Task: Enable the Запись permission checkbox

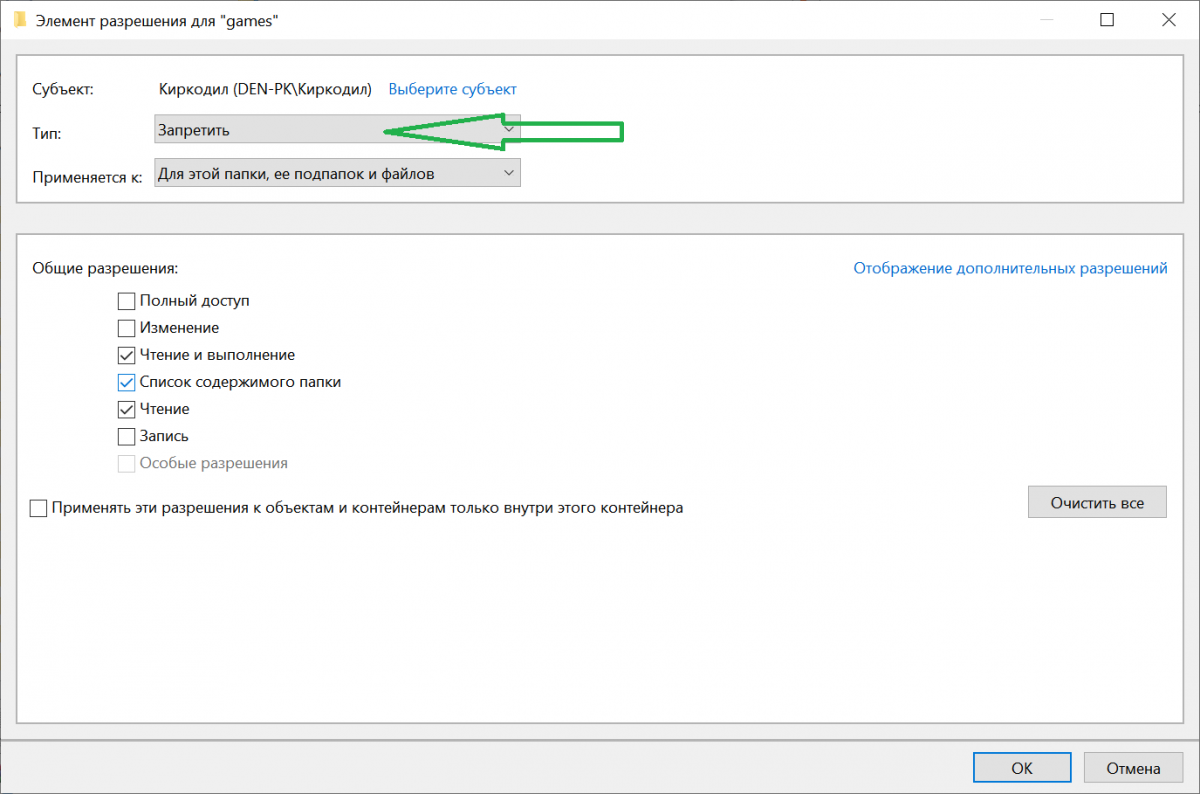Action: click(126, 436)
